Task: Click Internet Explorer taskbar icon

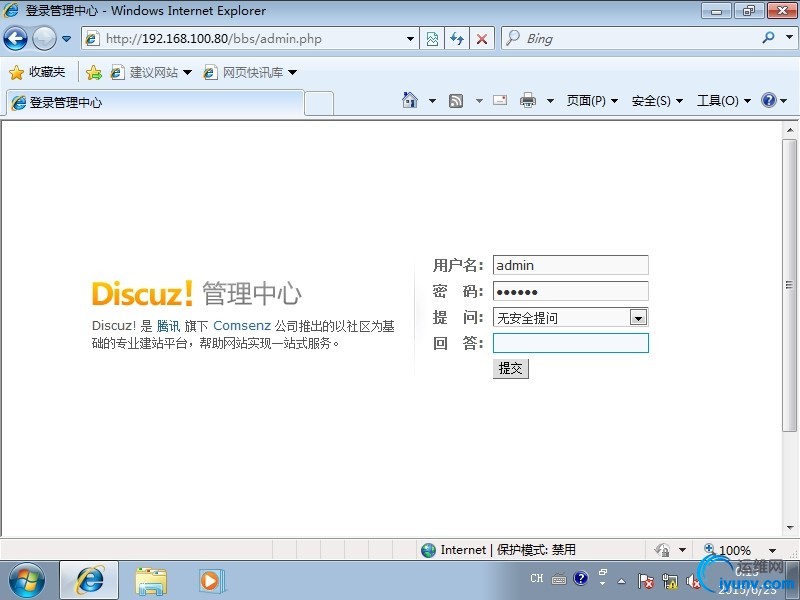Action: click(x=89, y=581)
